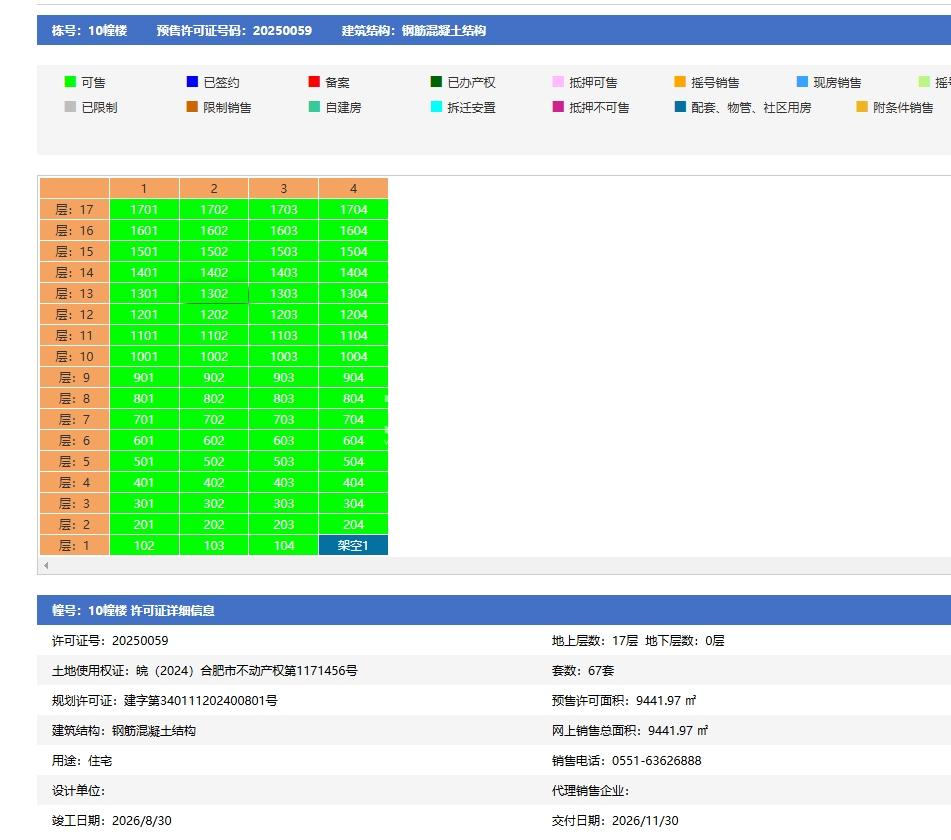The image size is (951, 840).
Task: Open unit 1404 details
Action: coord(354,272)
